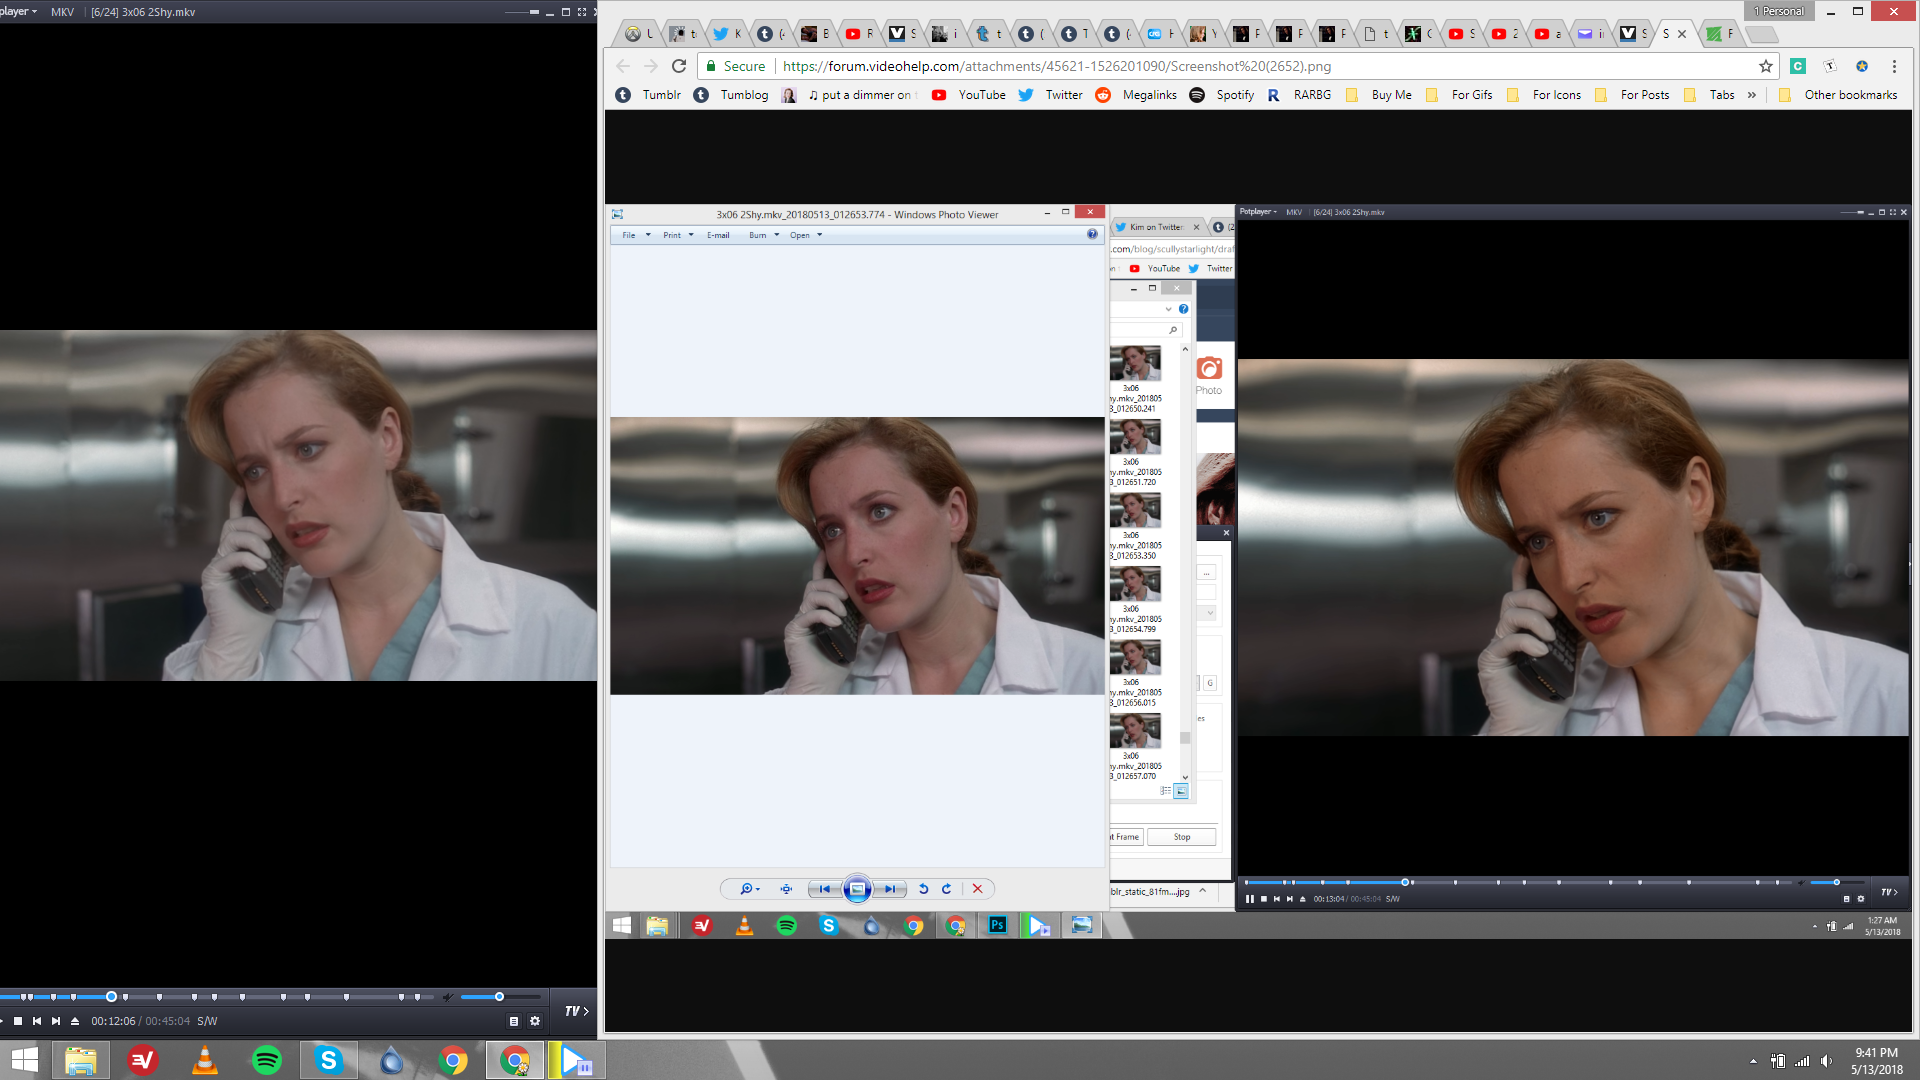Screen dimensions: 1920x1080
Task: Open the Windows Start menu
Action: coord(25,1060)
